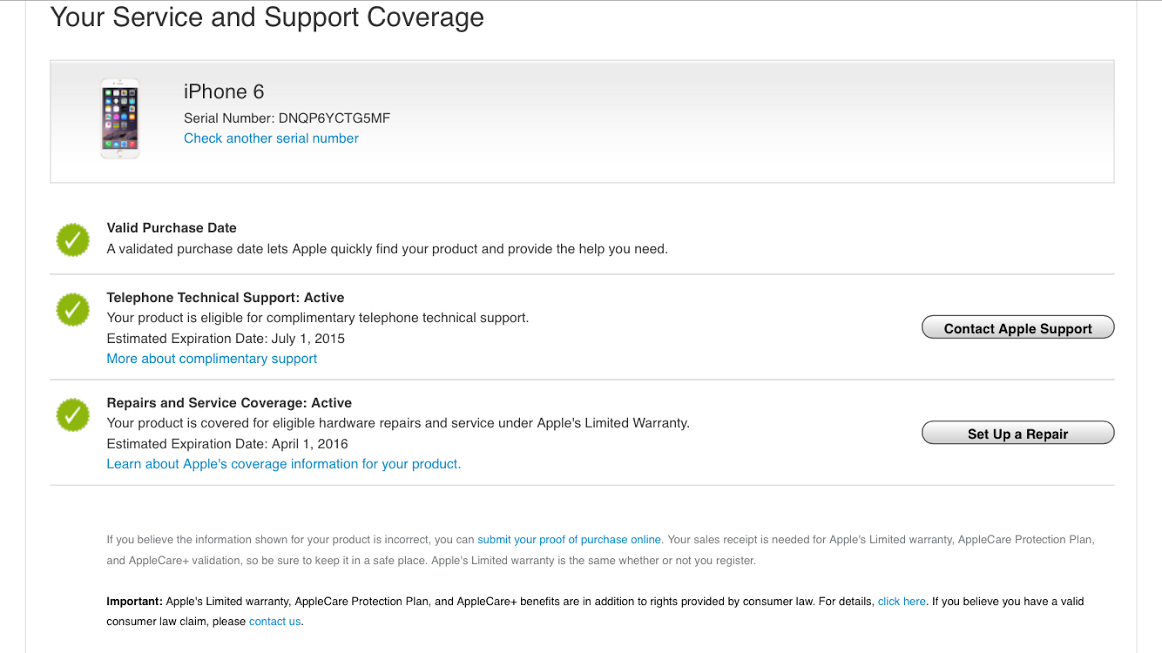The image size is (1162, 653).
Task: Click the iPhone 6 device name heading
Action: [x=224, y=92]
